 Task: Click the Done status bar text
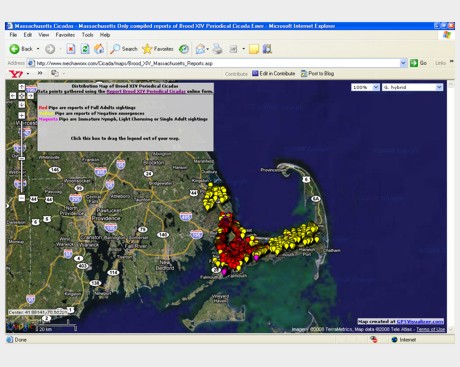click(21, 340)
